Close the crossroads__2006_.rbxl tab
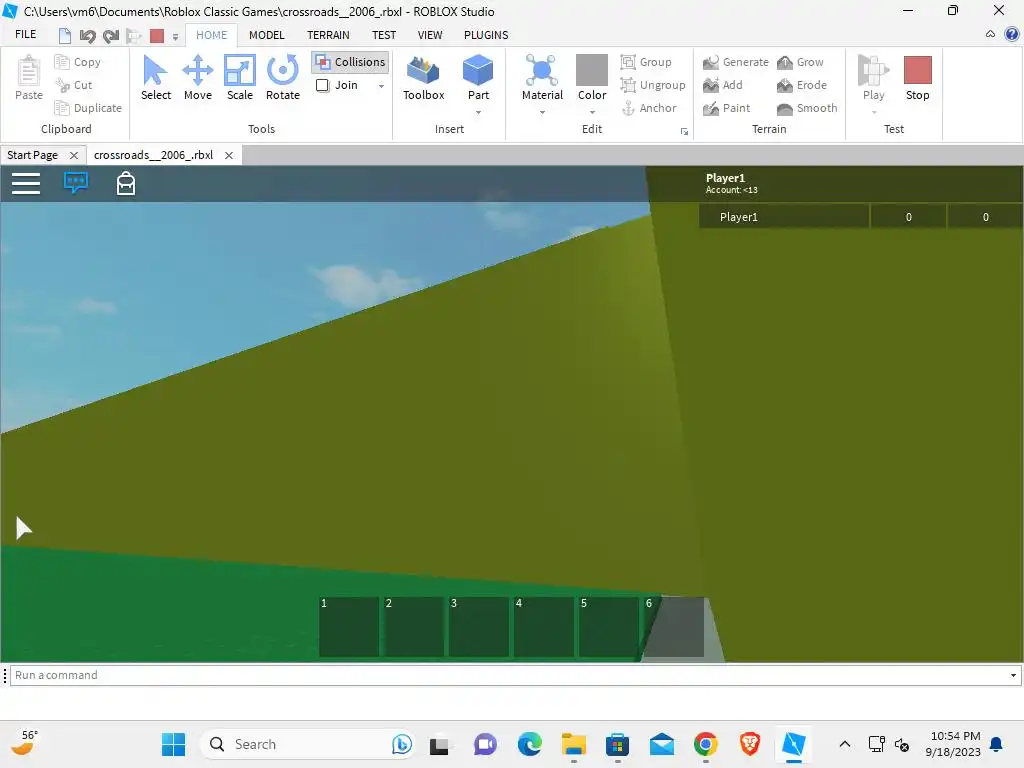 click(229, 155)
